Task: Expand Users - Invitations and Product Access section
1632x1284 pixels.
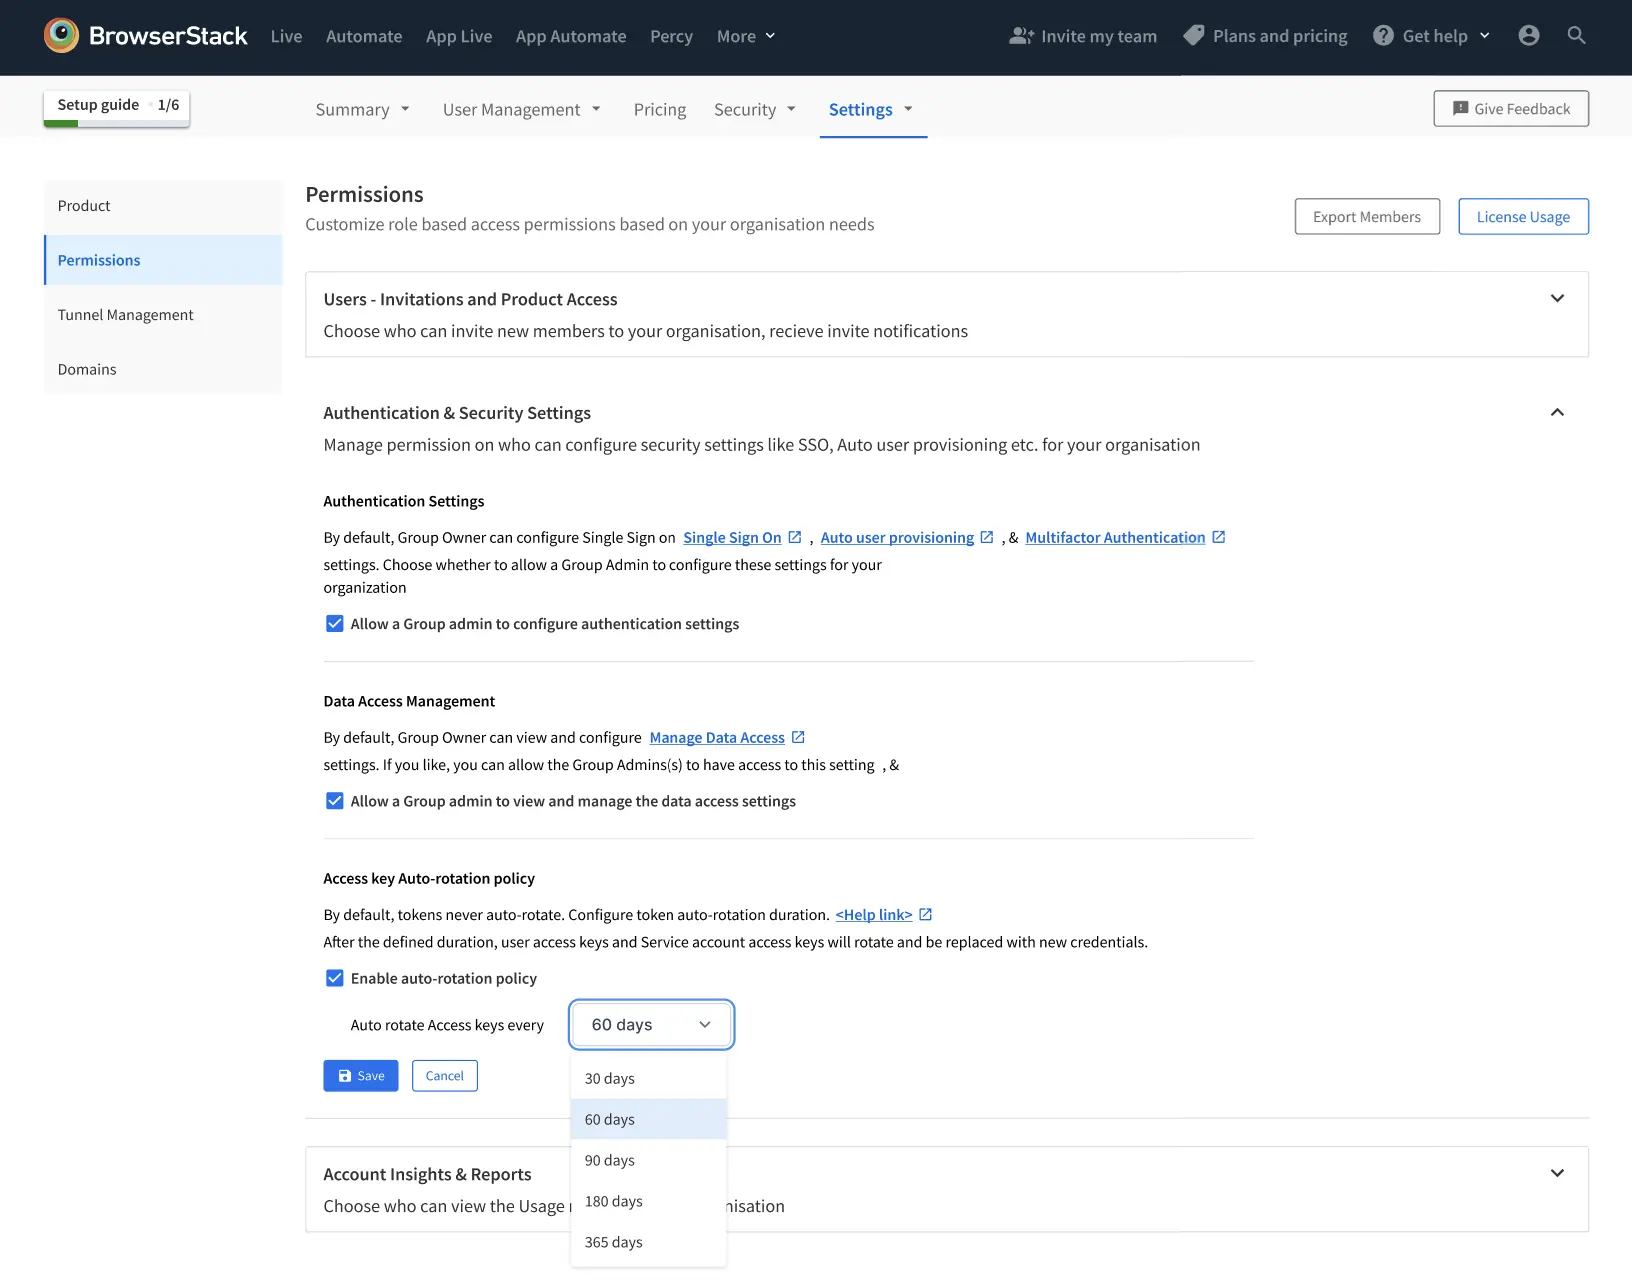Action: [x=1557, y=298]
